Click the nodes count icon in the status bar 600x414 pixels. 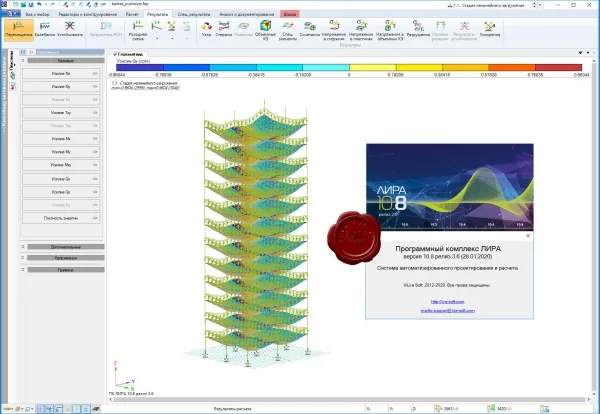coord(438,409)
